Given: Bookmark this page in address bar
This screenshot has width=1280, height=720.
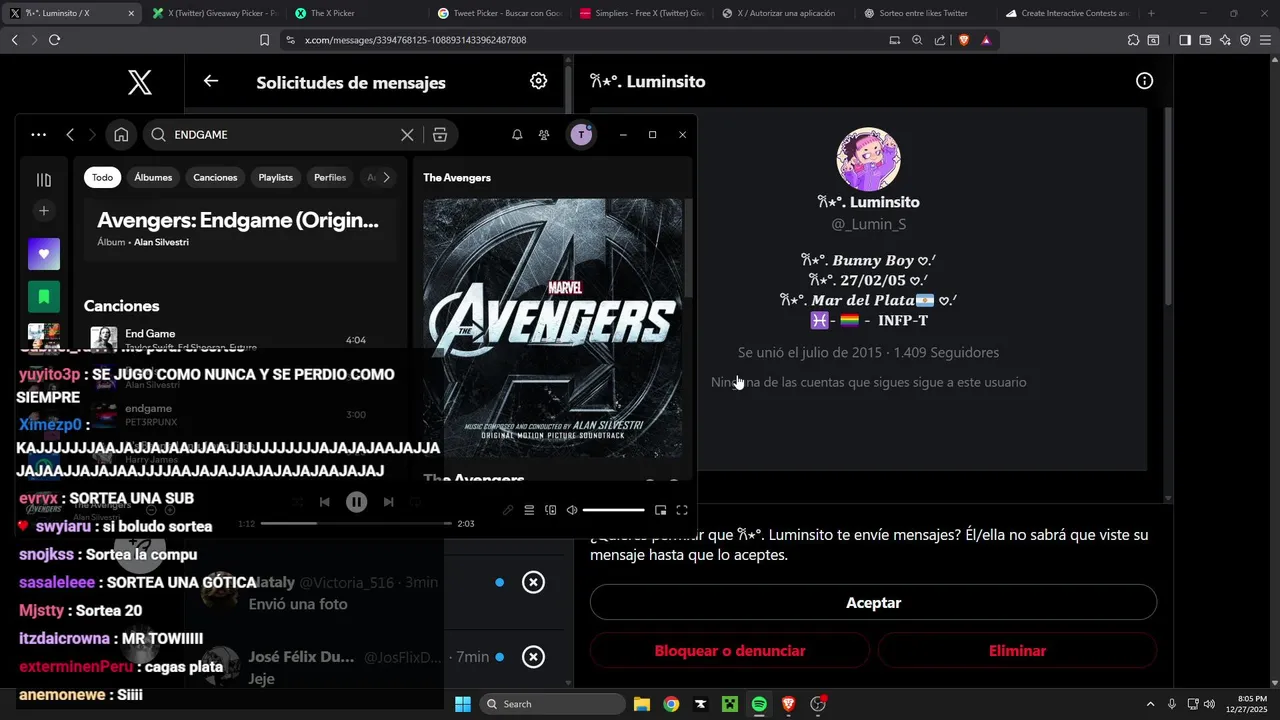Looking at the screenshot, I should point(264,40).
